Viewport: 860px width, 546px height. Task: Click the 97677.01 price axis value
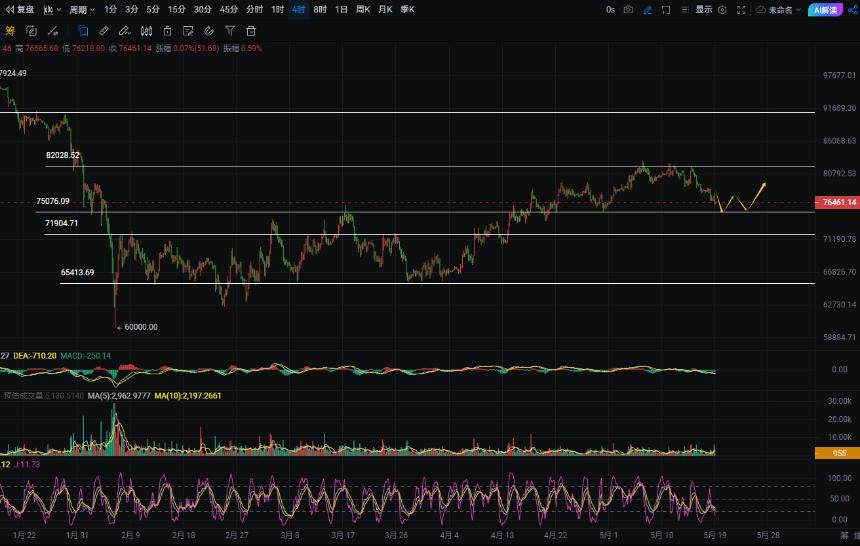[839, 75]
